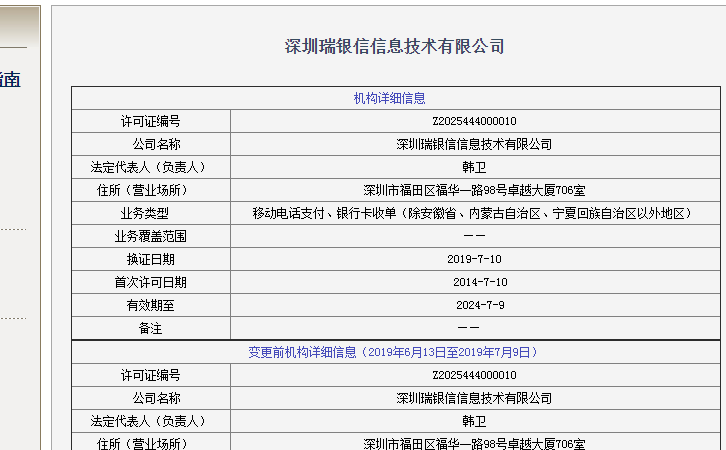Select 韩卫 in the second table
The width and height of the screenshot is (726, 450).
475,421
